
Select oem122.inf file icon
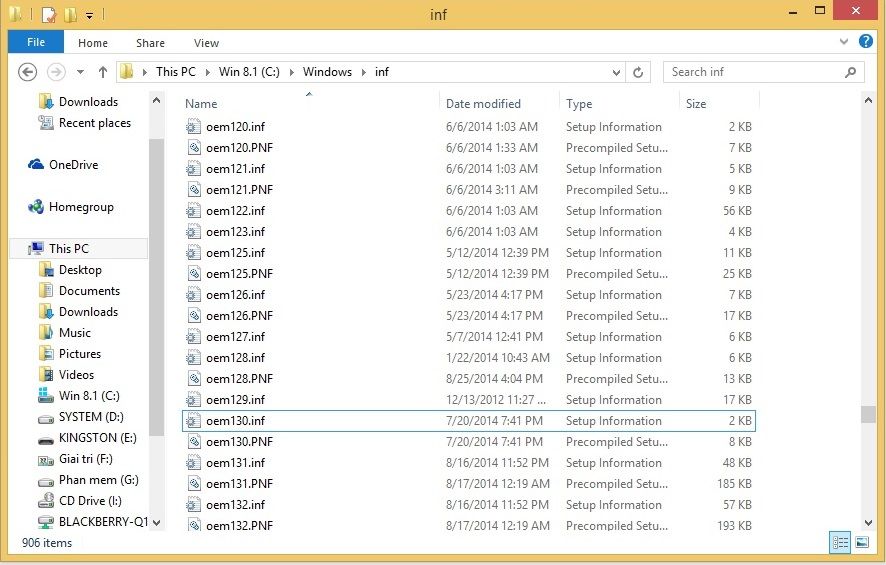tap(193, 211)
